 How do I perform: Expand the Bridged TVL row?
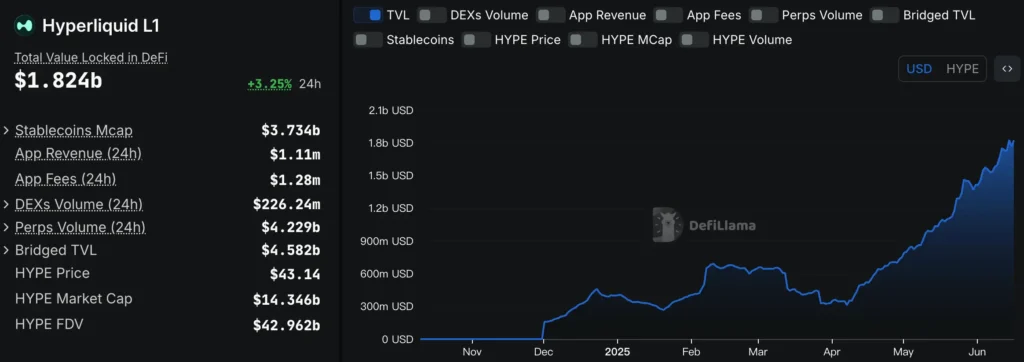pyautogui.click(x=7, y=250)
